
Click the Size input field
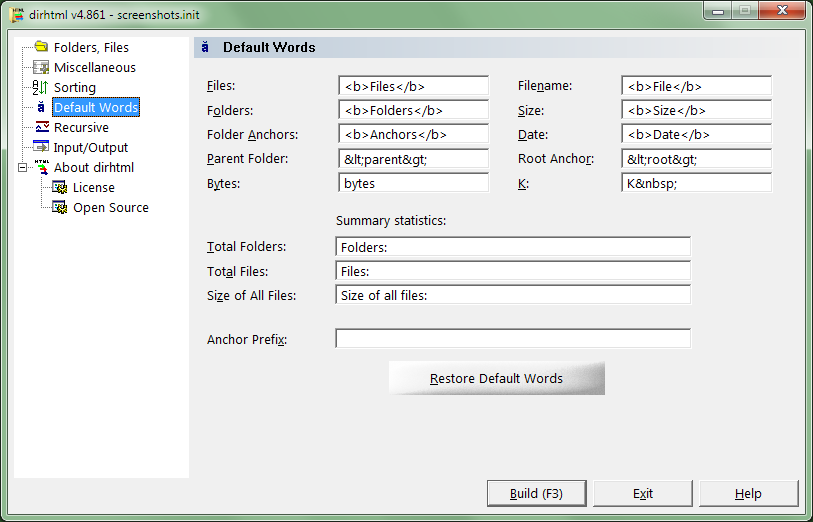pyautogui.click(x=696, y=110)
